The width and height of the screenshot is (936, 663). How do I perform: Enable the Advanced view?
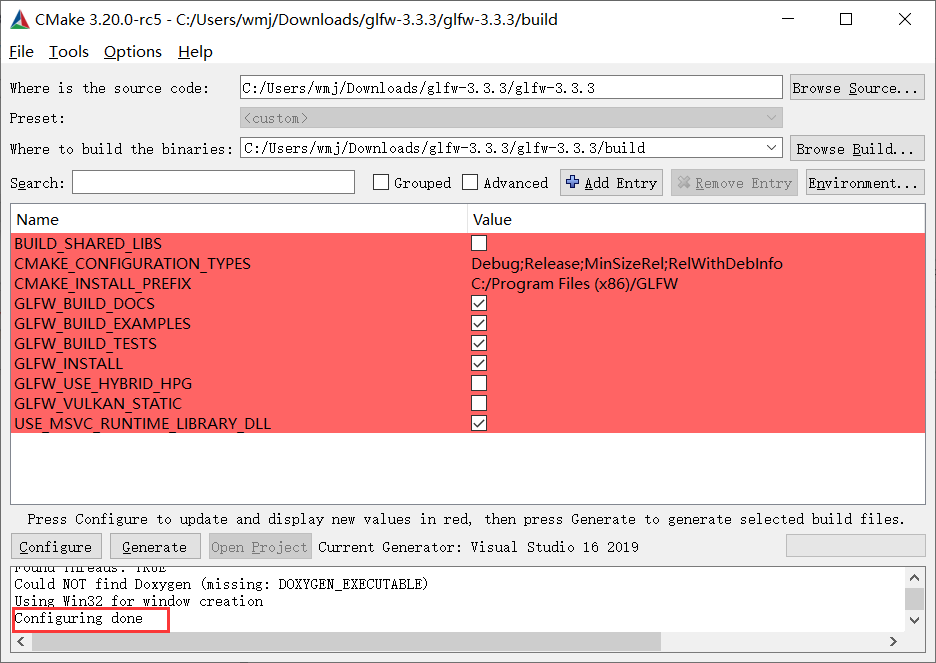pos(469,182)
